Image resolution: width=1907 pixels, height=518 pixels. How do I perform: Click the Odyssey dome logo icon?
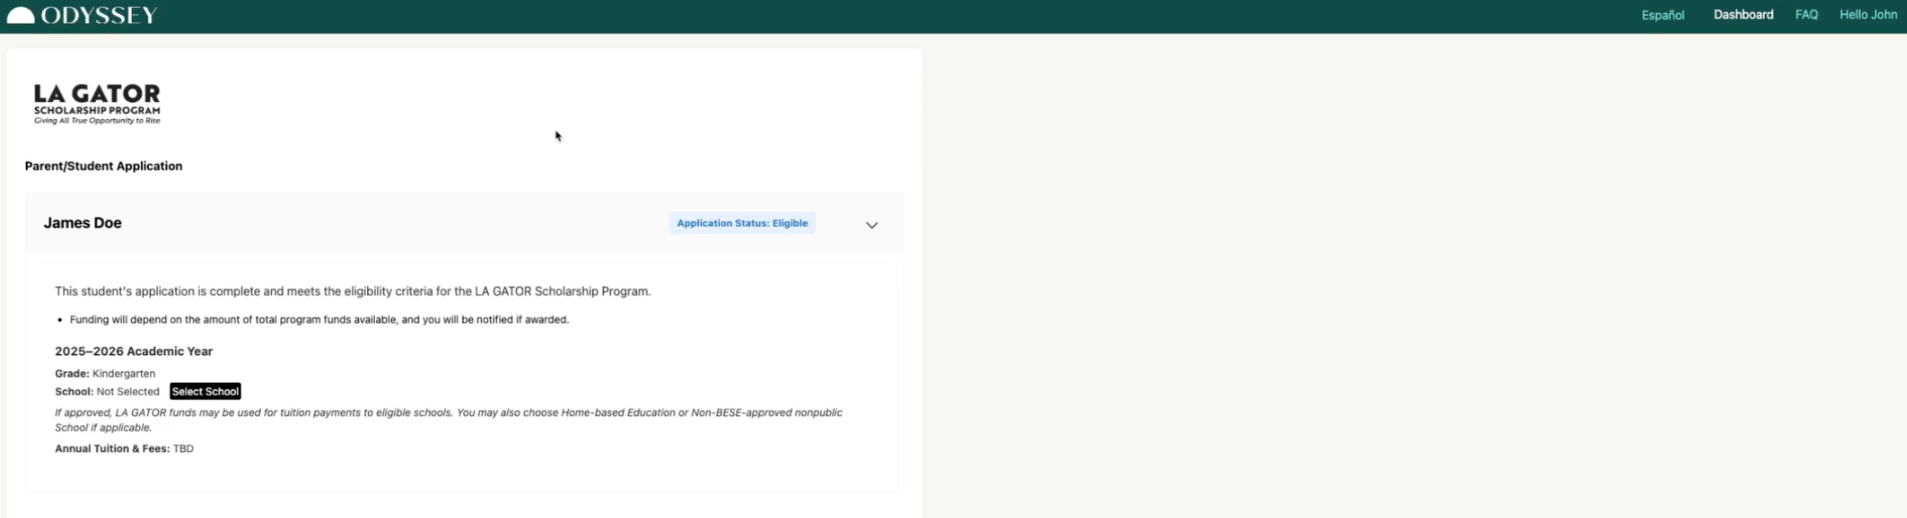pyautogui.click(x=20, y=15)
